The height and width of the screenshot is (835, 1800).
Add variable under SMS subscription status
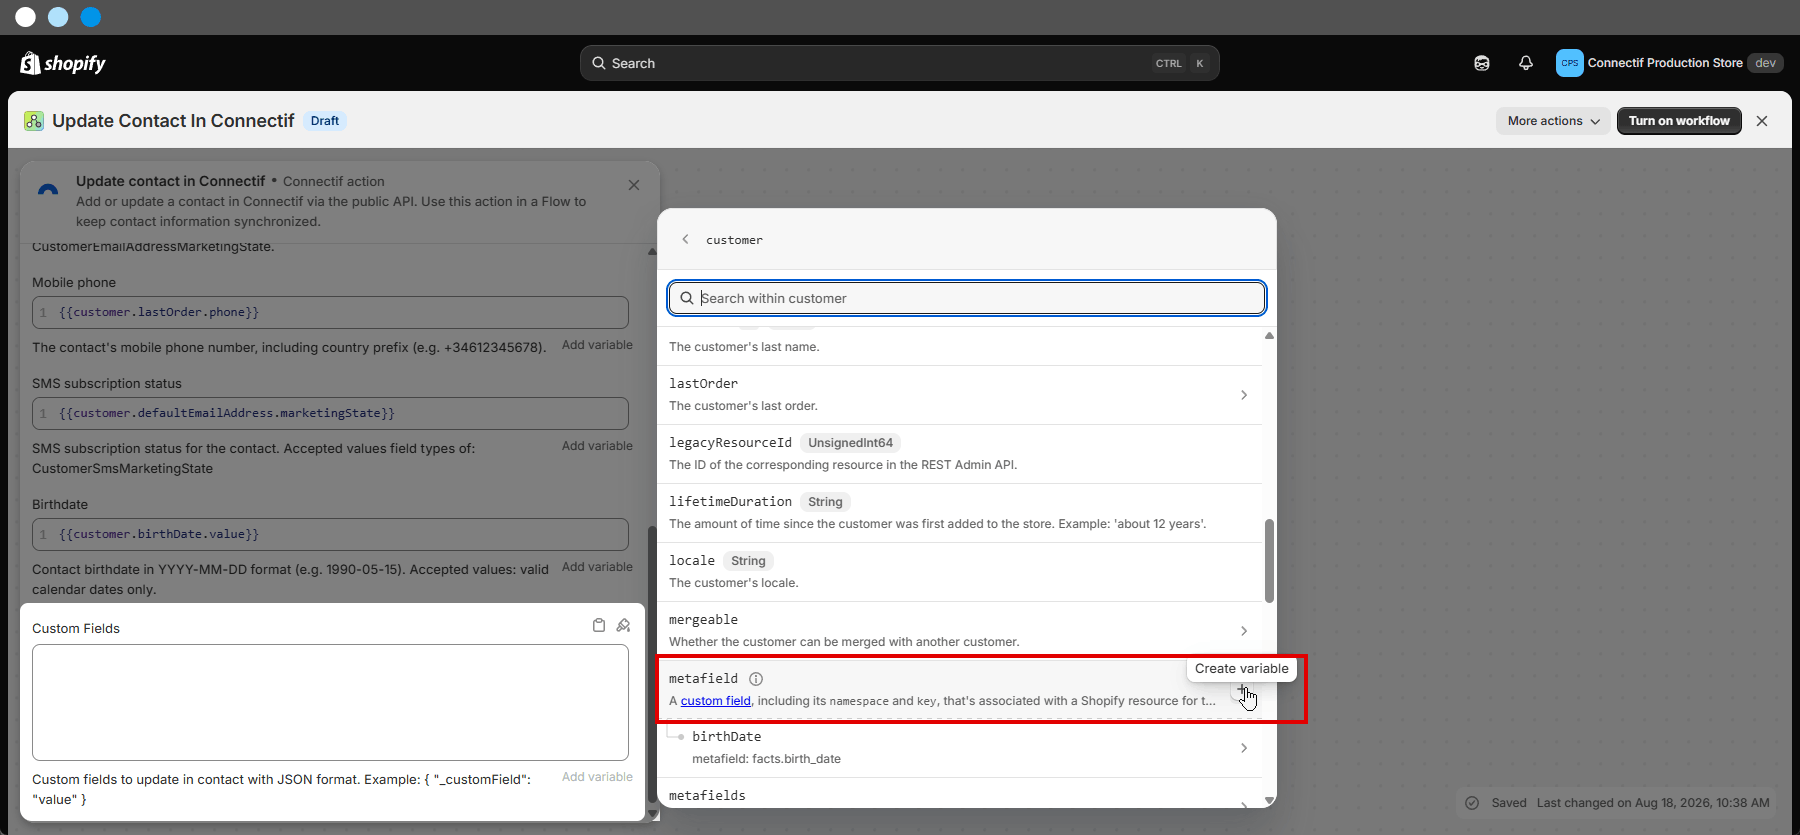coord(597,446)
